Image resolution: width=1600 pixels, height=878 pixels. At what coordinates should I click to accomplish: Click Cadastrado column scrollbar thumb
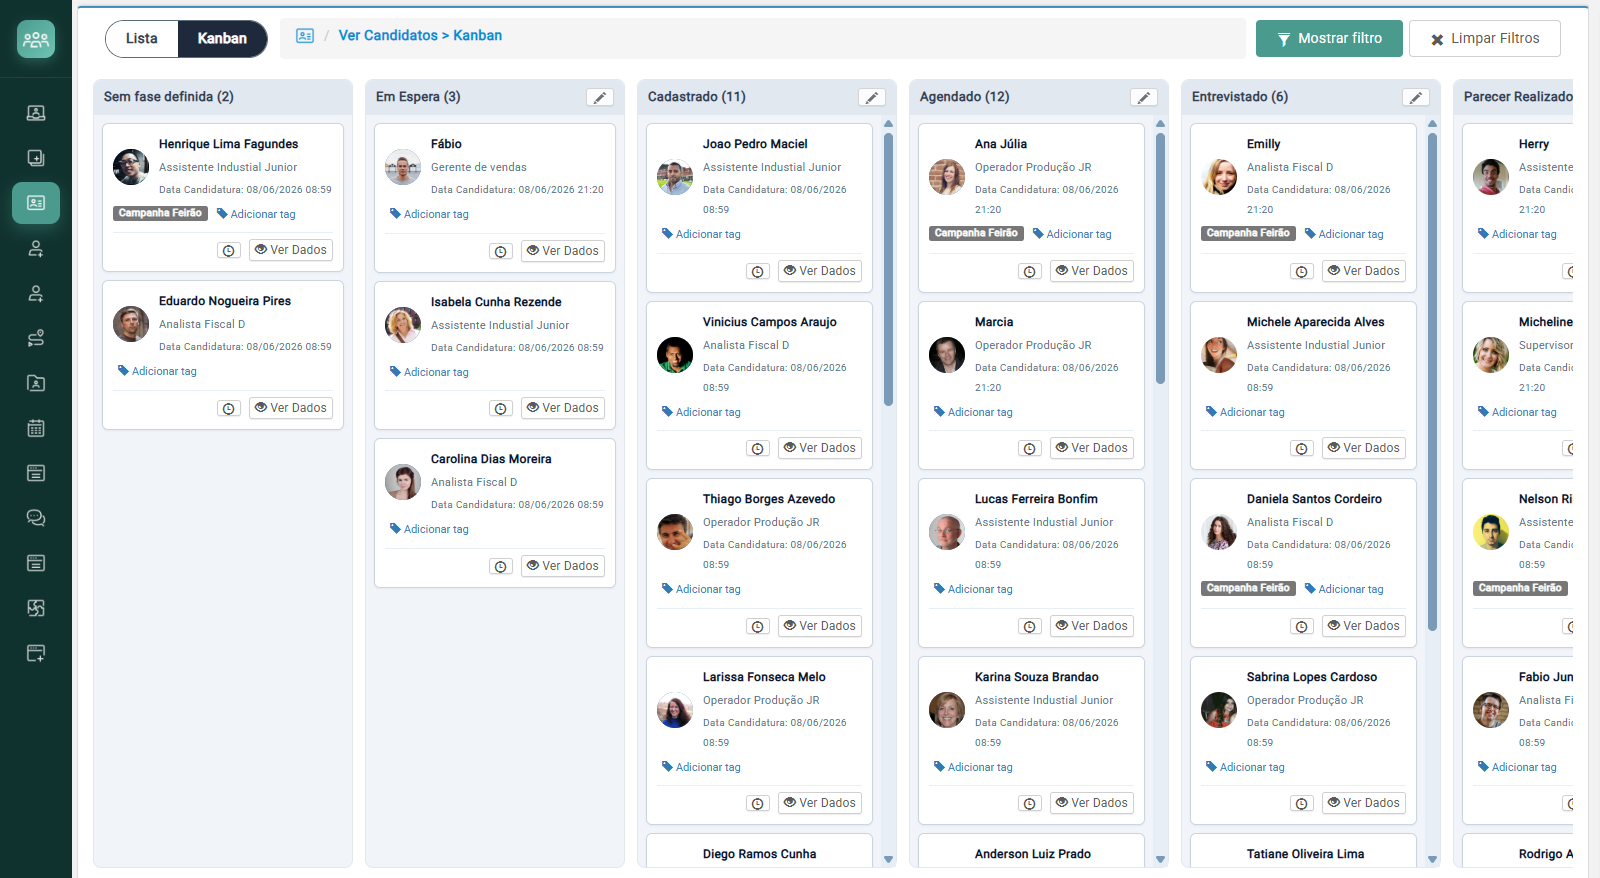pos(888,269)
